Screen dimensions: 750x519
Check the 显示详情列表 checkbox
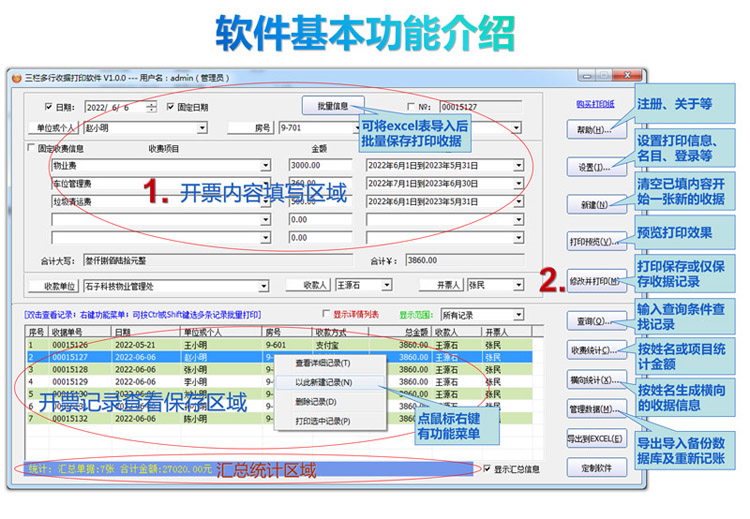pos(324,313)
